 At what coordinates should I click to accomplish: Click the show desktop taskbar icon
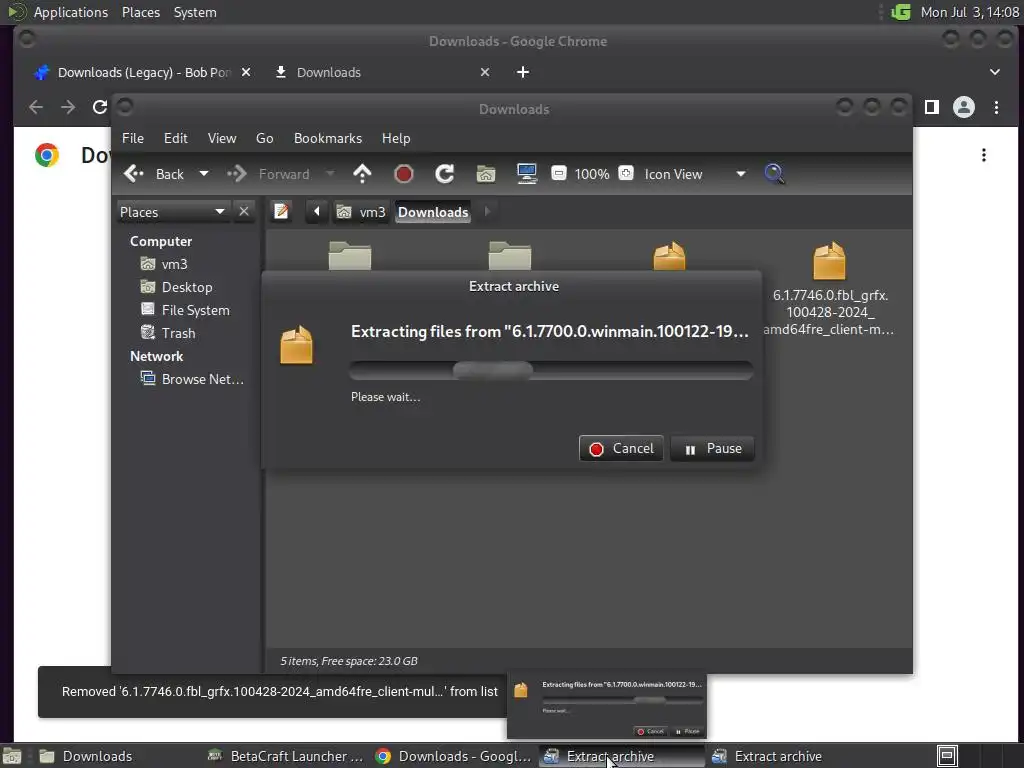(x=12, y=756)
